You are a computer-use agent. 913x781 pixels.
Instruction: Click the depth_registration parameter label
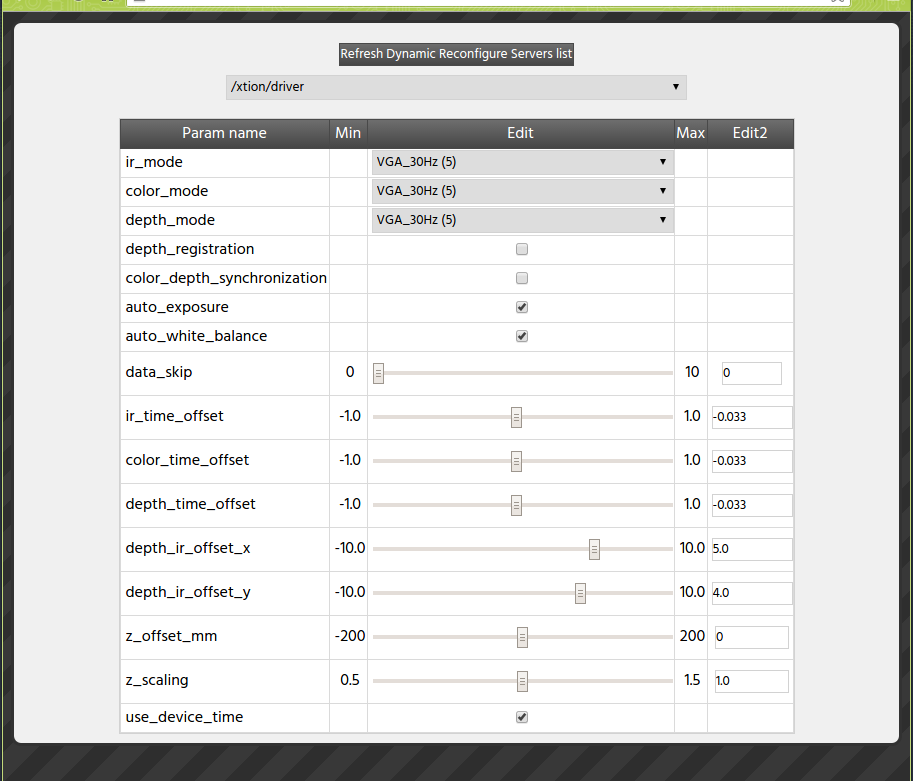(190, 249)
